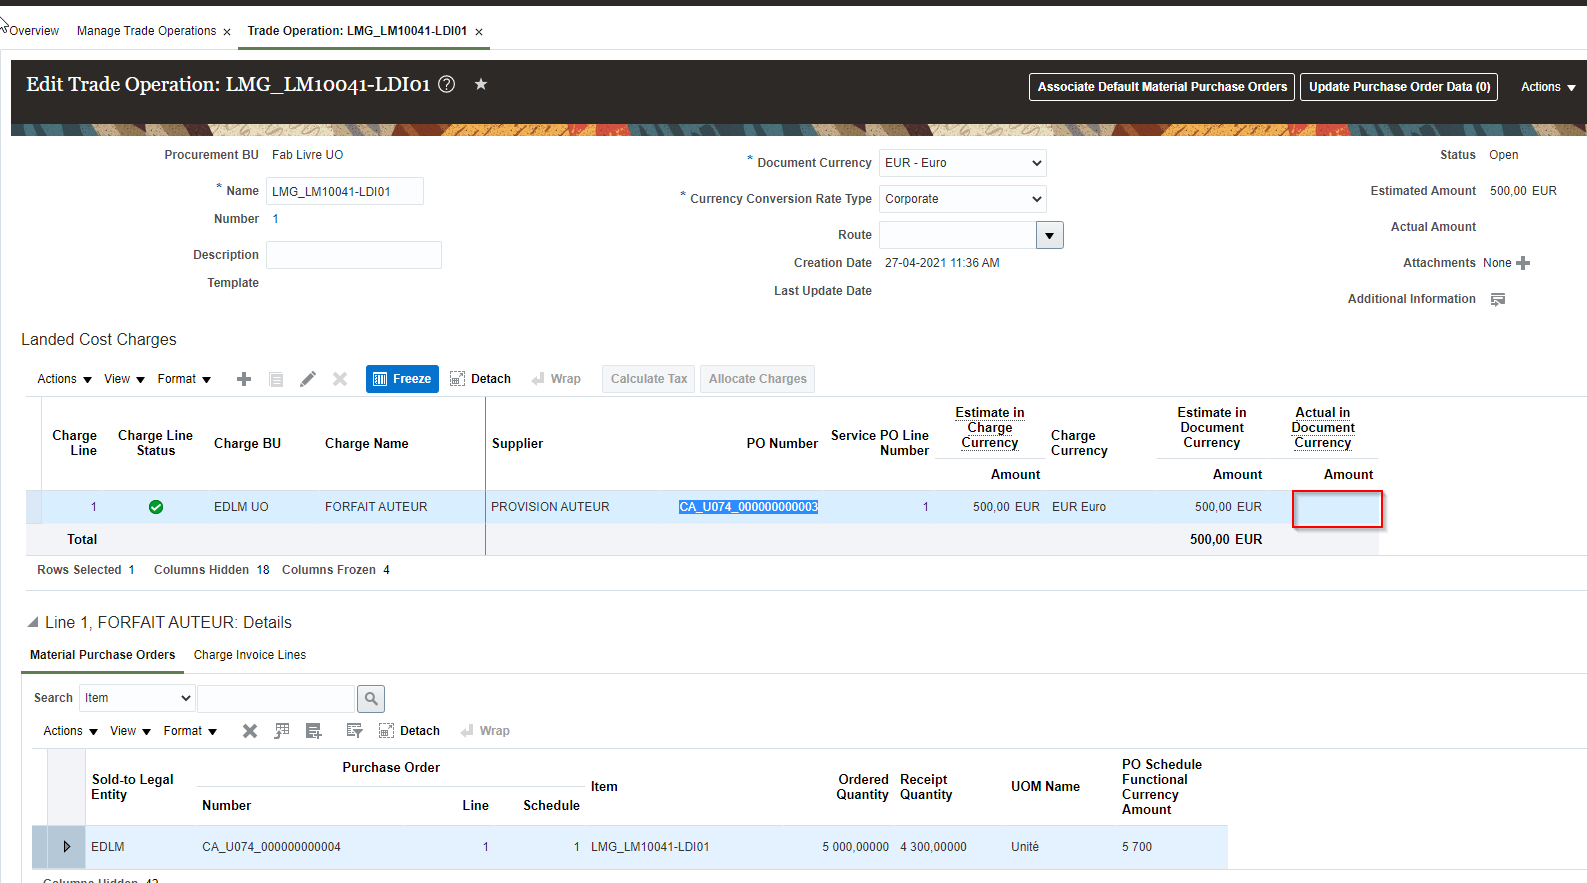
Task: Detach the Material Purchase Orders table
Action: [409, 731]
